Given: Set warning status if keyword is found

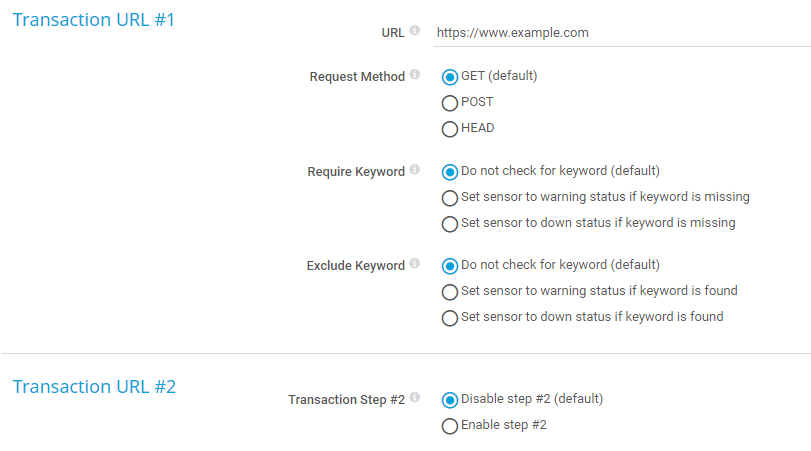Looking at the screenshot, I should pos(450,292).
